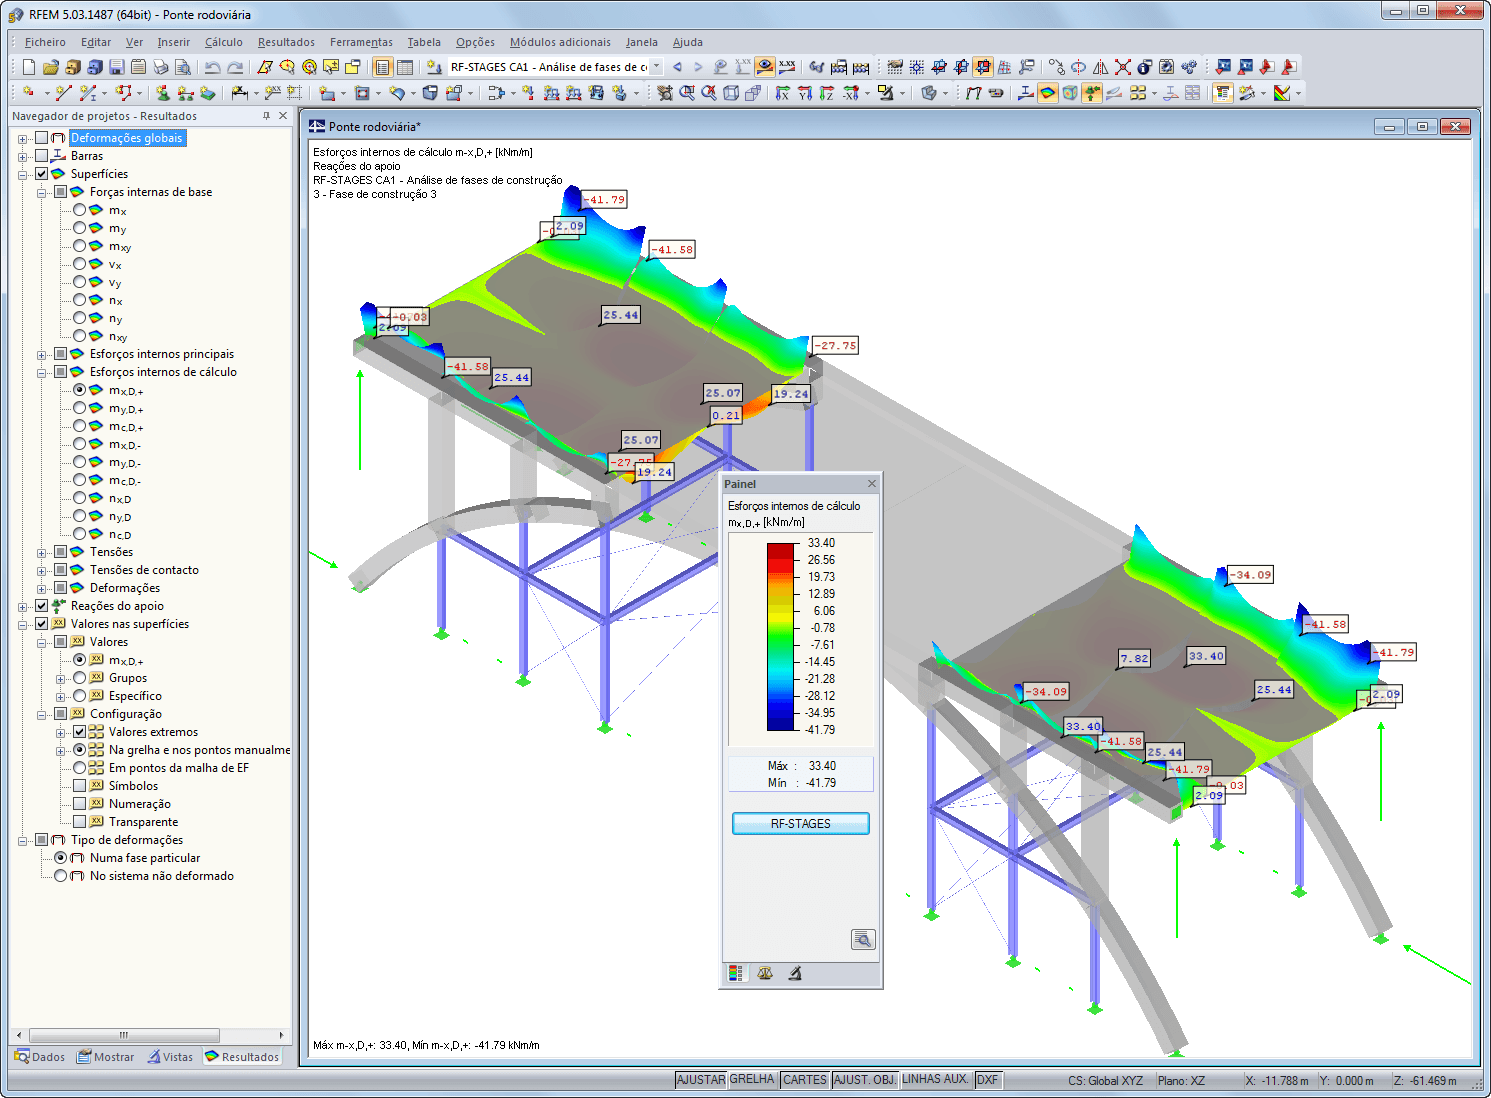Click navigator horizontal scrollbar thumb
The height and width of the screenshot is (1098, 1491).
(x=124, y=1035)
